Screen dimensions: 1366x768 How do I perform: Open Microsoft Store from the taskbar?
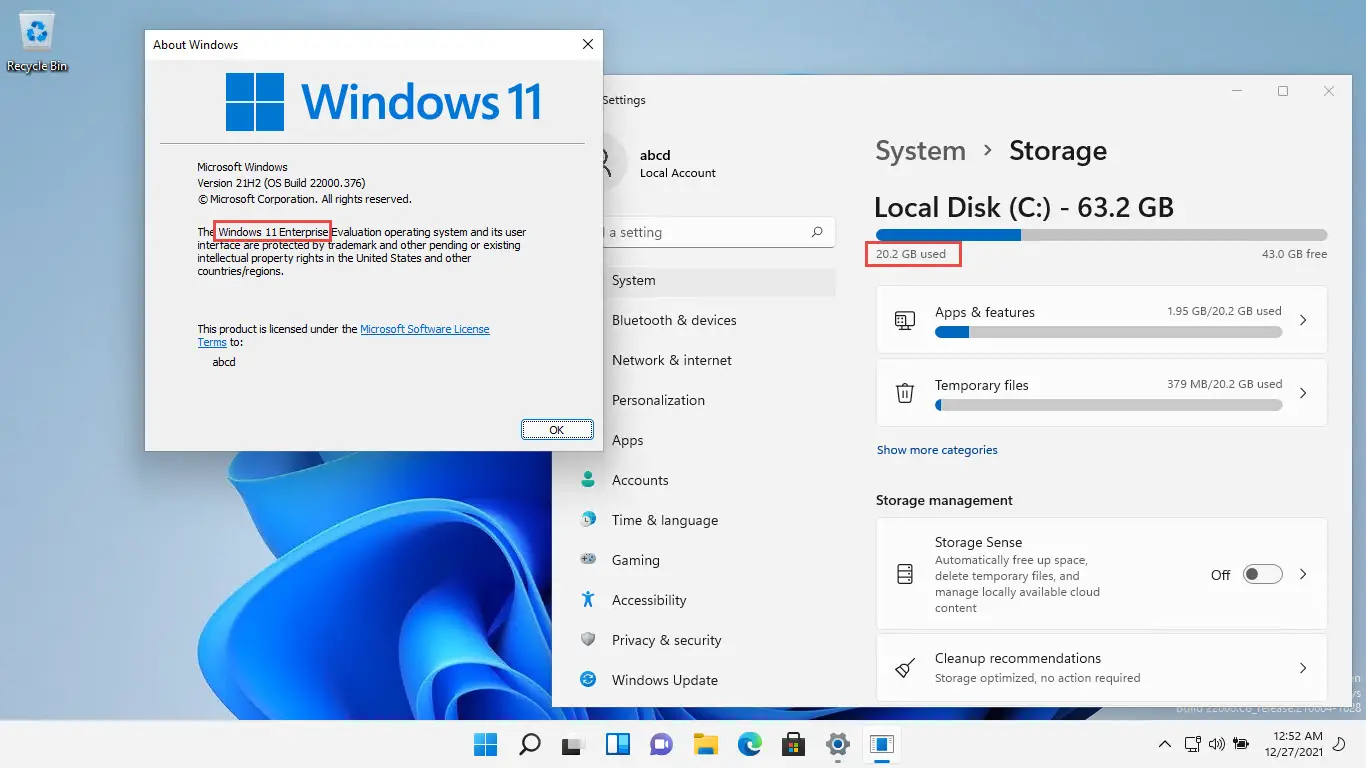click(x=794, y=744)
